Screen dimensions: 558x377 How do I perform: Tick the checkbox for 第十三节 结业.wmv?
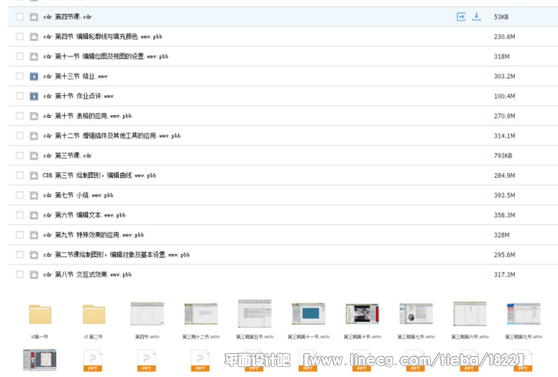(x=20, y=76)
